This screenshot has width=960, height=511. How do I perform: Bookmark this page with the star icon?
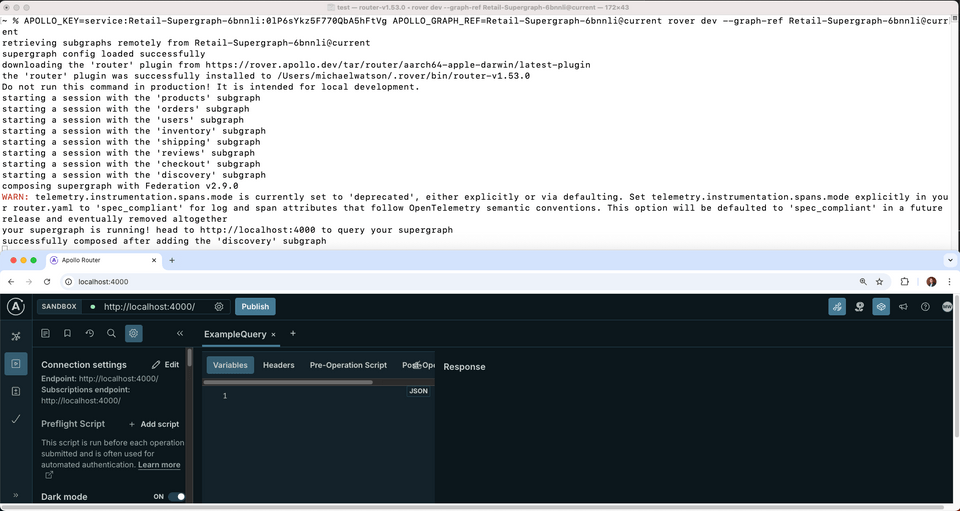click(x=880, y=282)
